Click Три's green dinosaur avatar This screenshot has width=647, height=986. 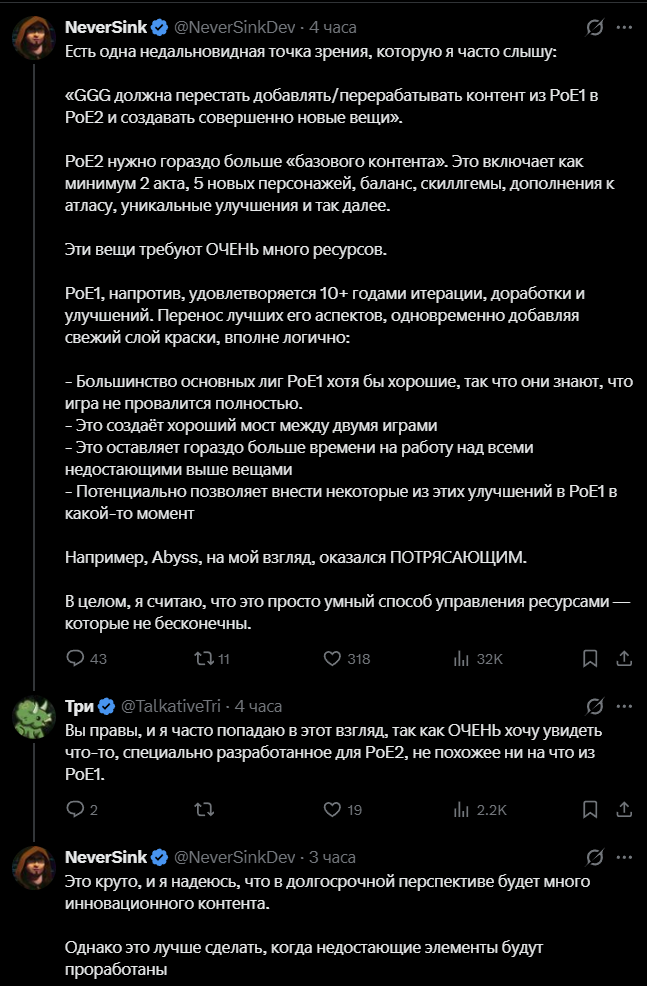(34, 717)
